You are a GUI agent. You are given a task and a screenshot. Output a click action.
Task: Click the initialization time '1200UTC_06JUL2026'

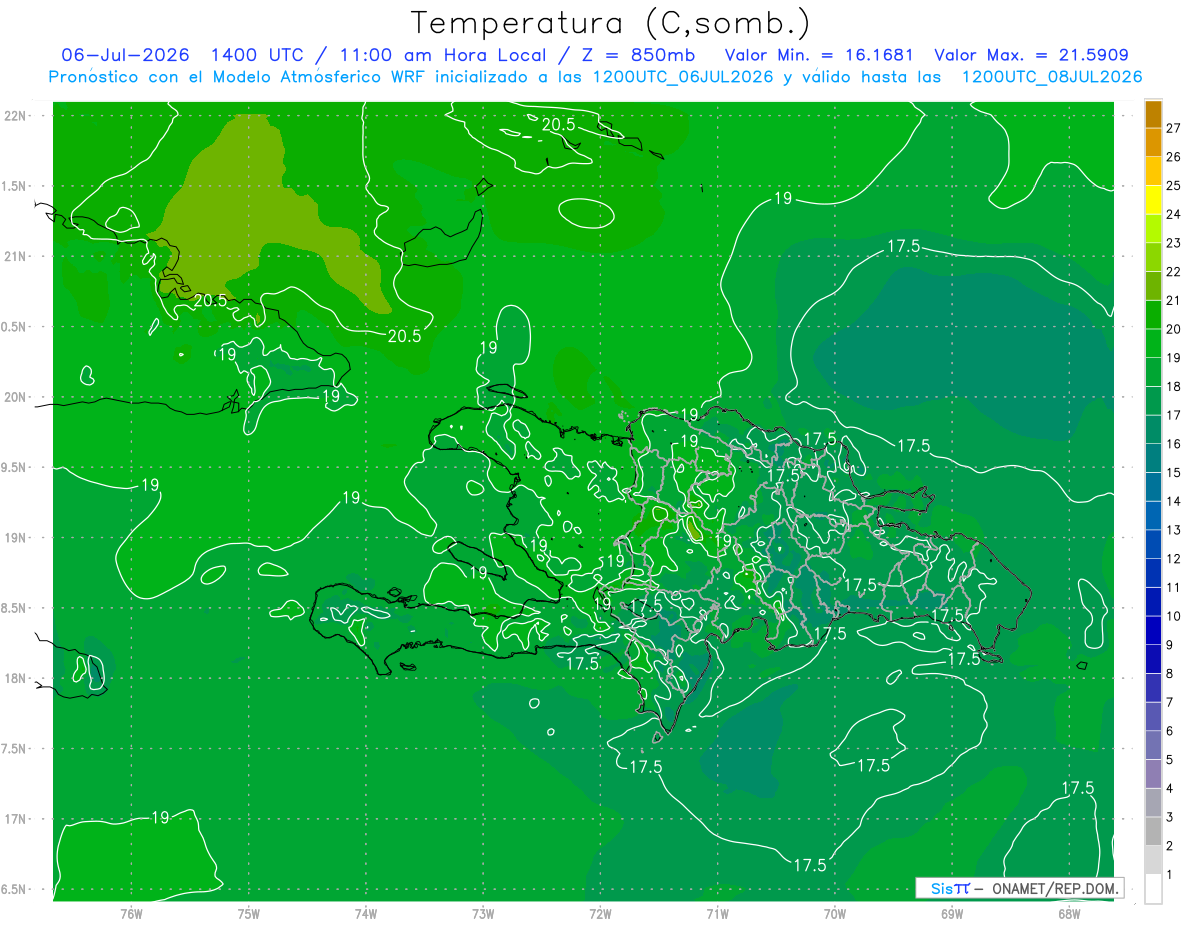coord(682,77)
